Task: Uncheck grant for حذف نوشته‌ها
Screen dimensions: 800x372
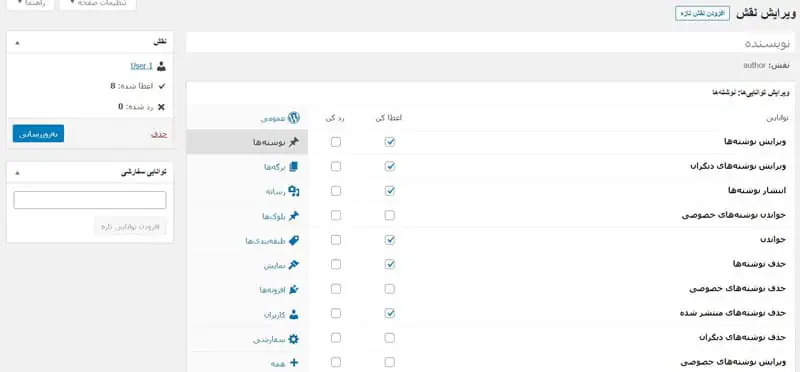Action: [390, 264]
